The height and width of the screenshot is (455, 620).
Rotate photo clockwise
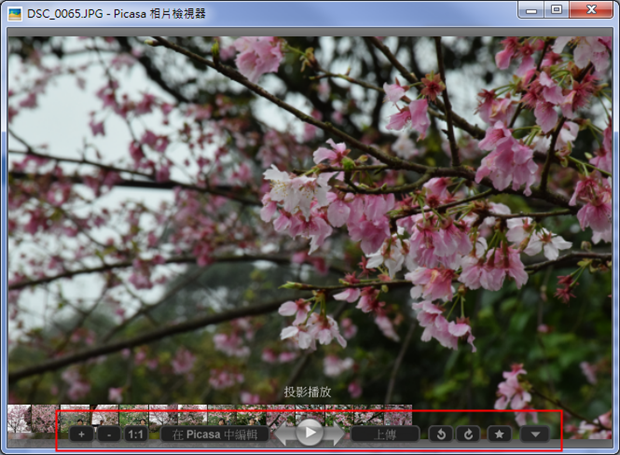pyautogui.click(x=468, y=434)
